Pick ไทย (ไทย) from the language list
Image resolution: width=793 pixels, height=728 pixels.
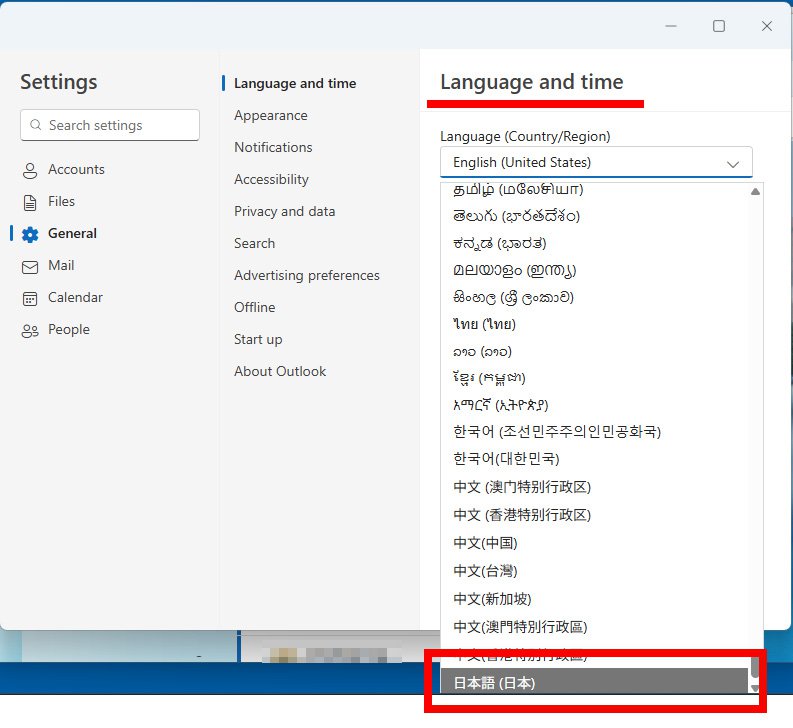click(484, 325)
